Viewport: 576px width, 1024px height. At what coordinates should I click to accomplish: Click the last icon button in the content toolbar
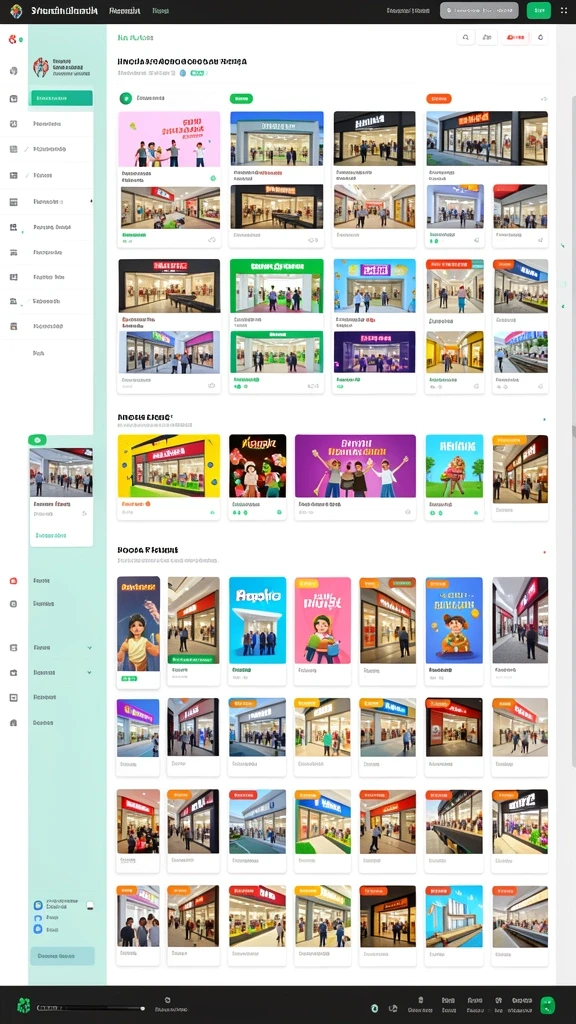pyautogui.click(x=540, y=38)
